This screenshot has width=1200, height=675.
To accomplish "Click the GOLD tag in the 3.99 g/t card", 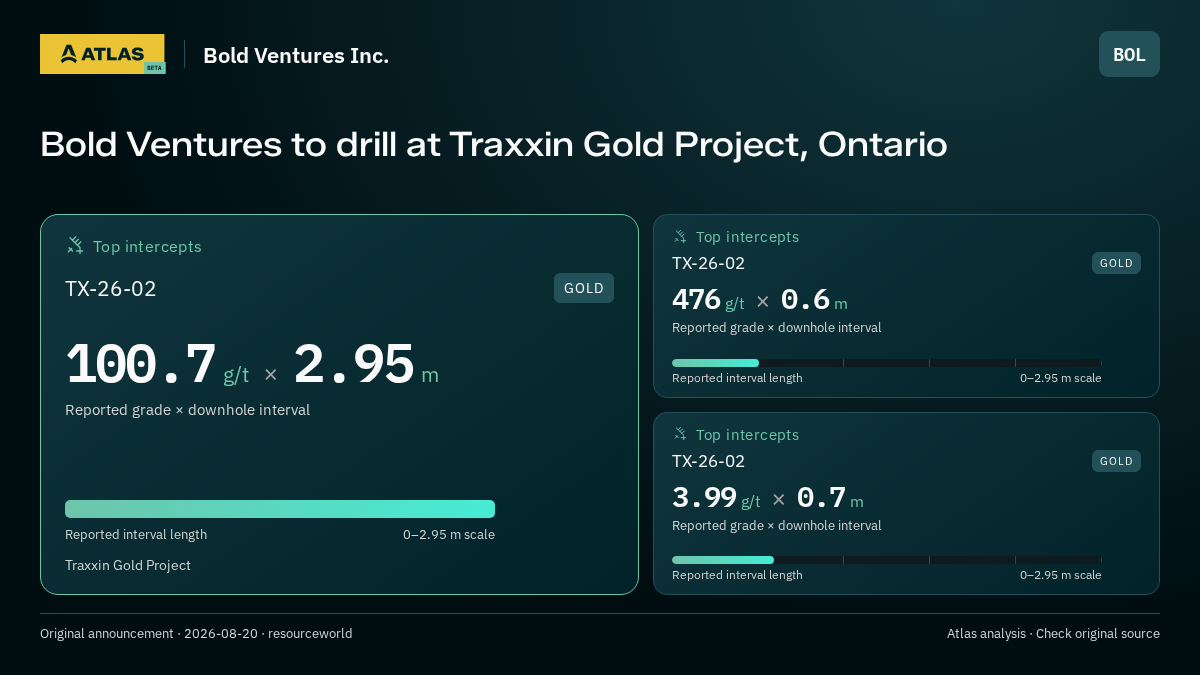I will pos(1116,461).
